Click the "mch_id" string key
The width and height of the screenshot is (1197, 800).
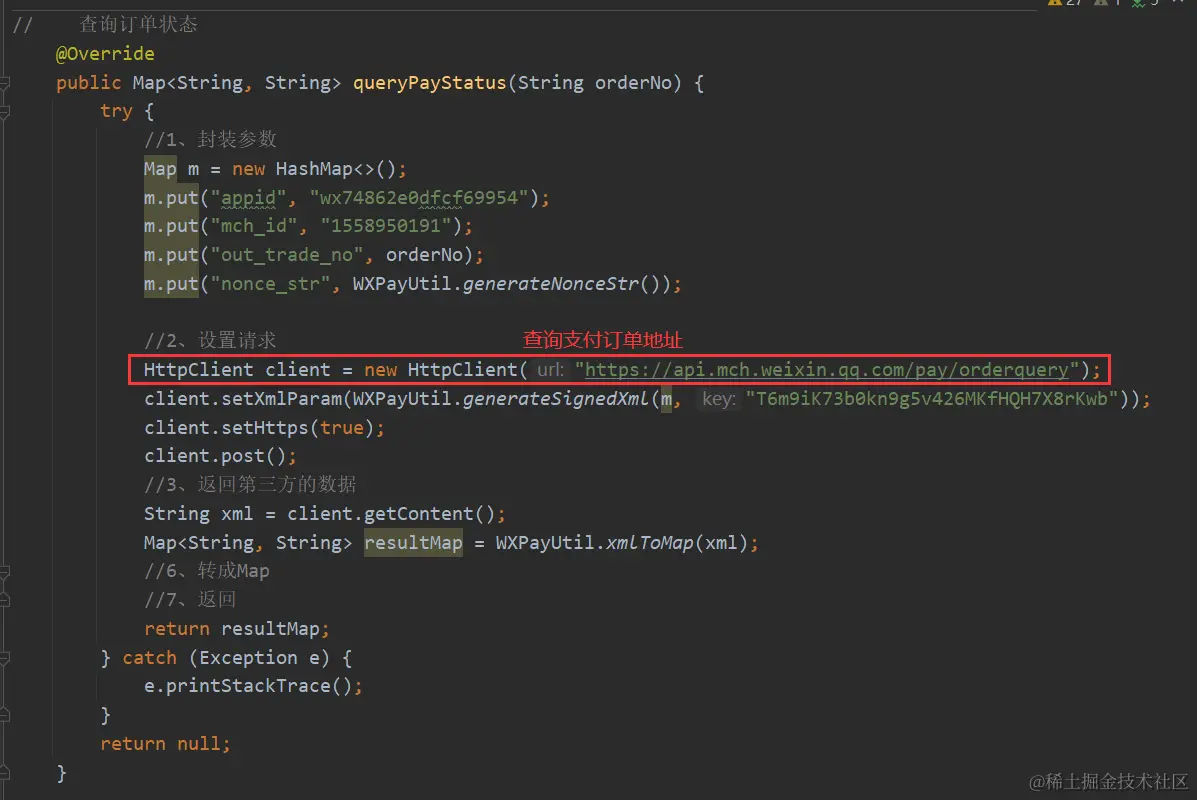coord(253,226)
